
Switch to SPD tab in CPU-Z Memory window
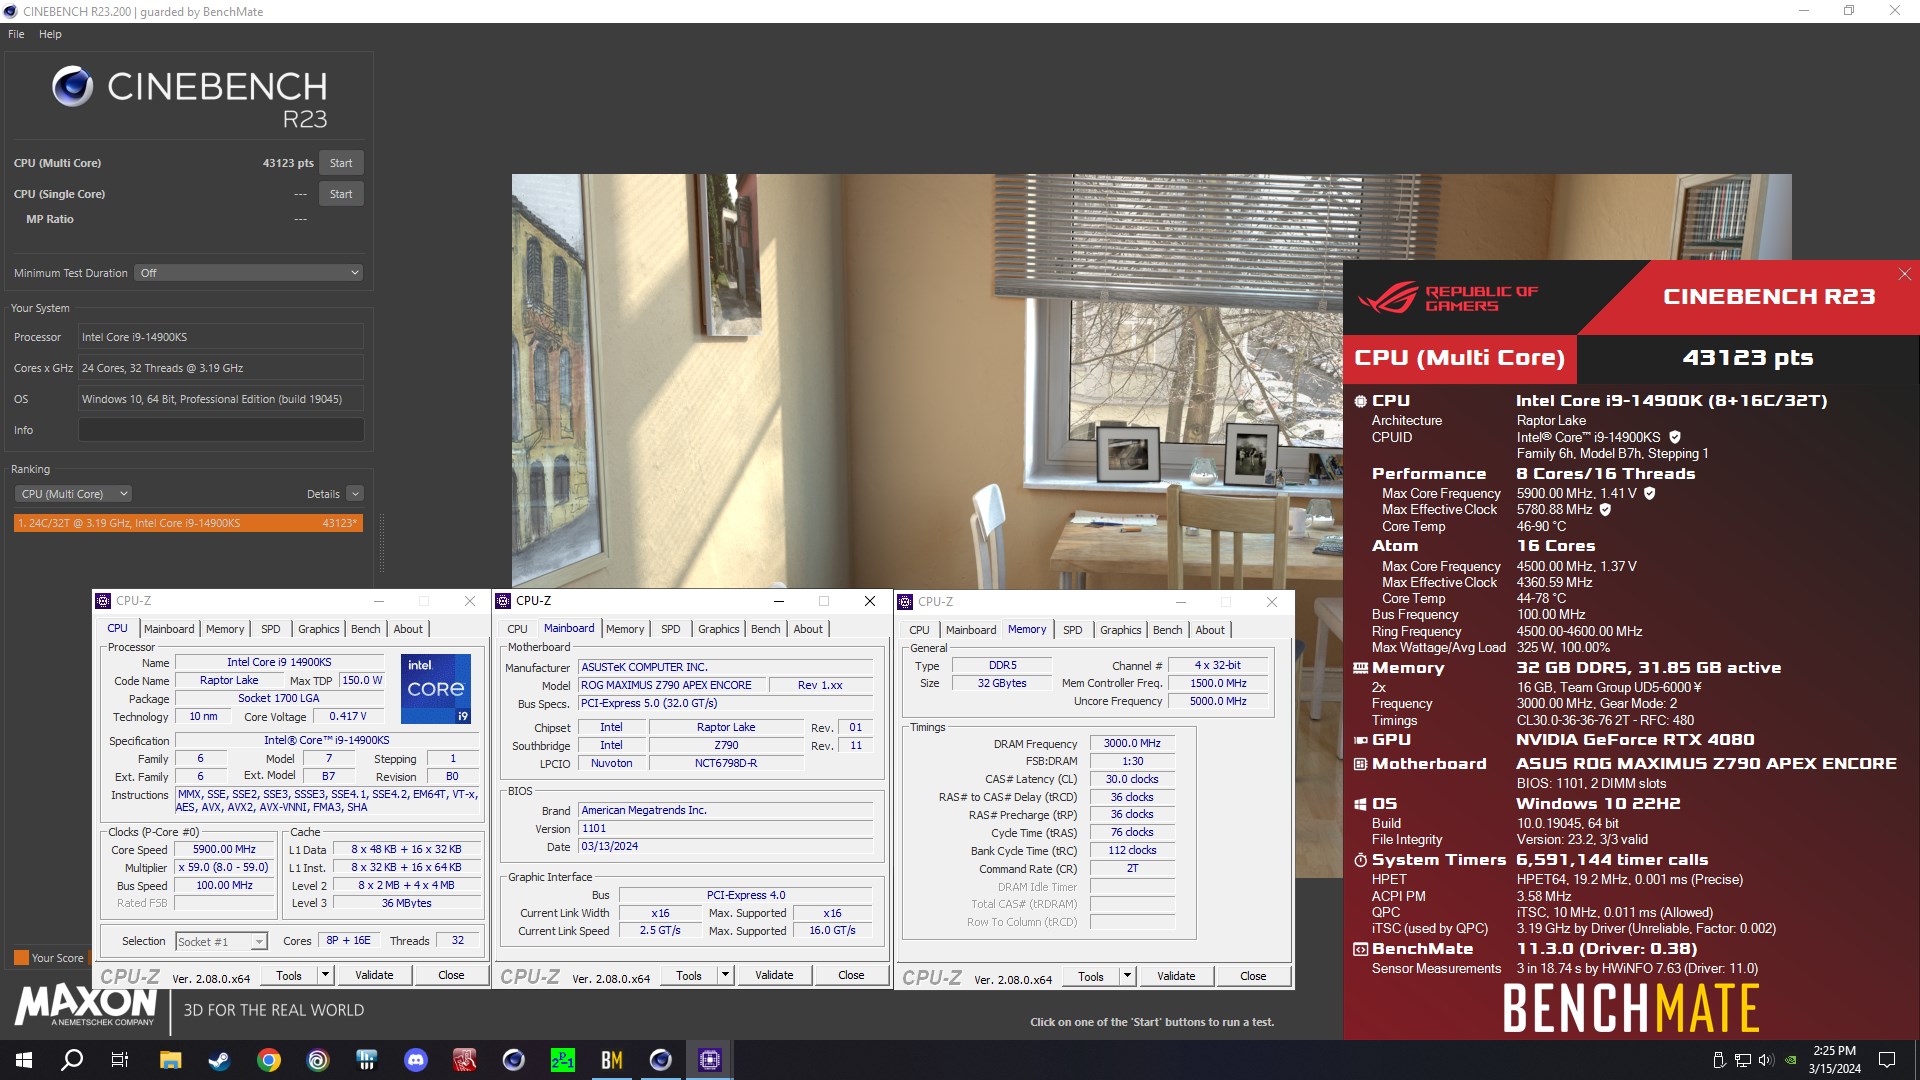point(1072,630)
